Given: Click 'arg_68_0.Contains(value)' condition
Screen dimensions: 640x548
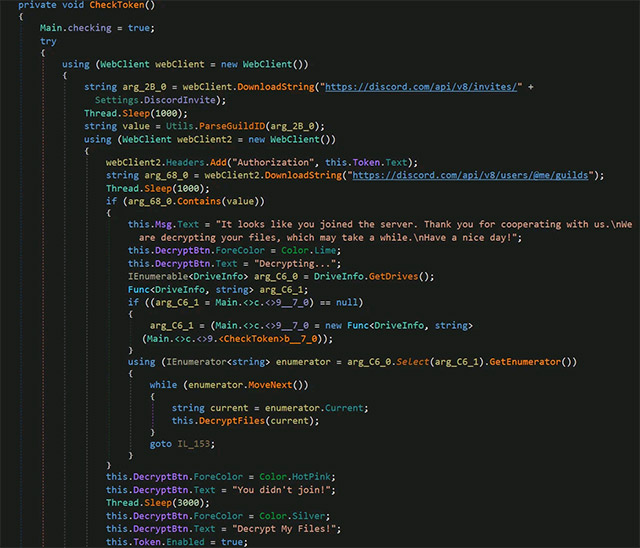Looking at the screenshot, I should 193,201.
